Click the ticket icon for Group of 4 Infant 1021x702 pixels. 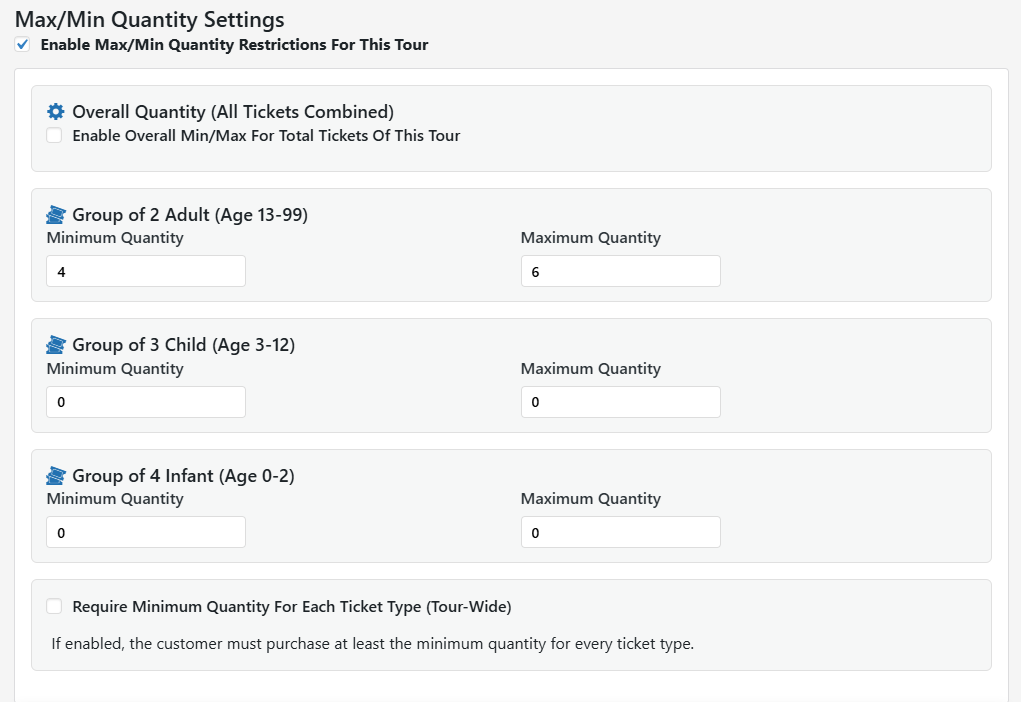coord(56,476)
